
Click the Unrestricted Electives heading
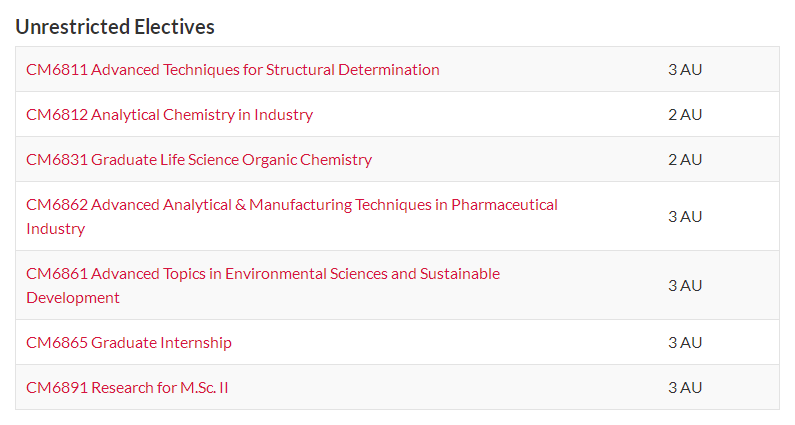point(115,27)
